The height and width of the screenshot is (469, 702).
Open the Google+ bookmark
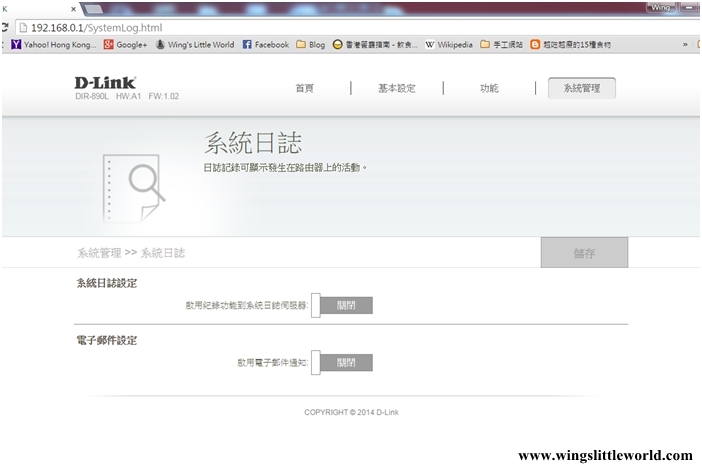[125, 45]
